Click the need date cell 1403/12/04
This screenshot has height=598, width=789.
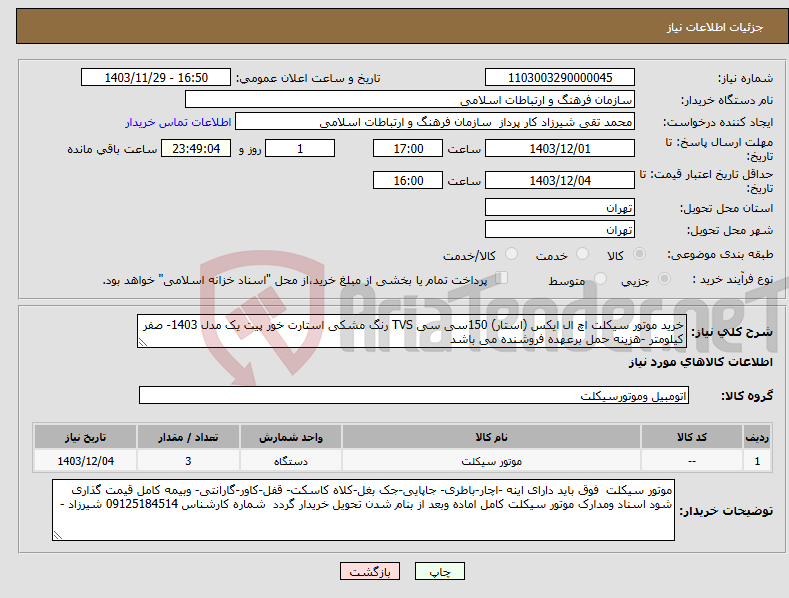(85, 461)
